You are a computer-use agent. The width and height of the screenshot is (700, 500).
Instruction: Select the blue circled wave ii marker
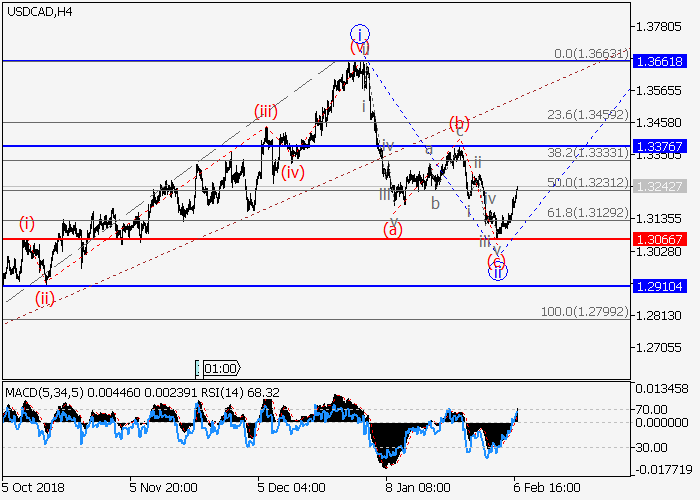(499, 270)
